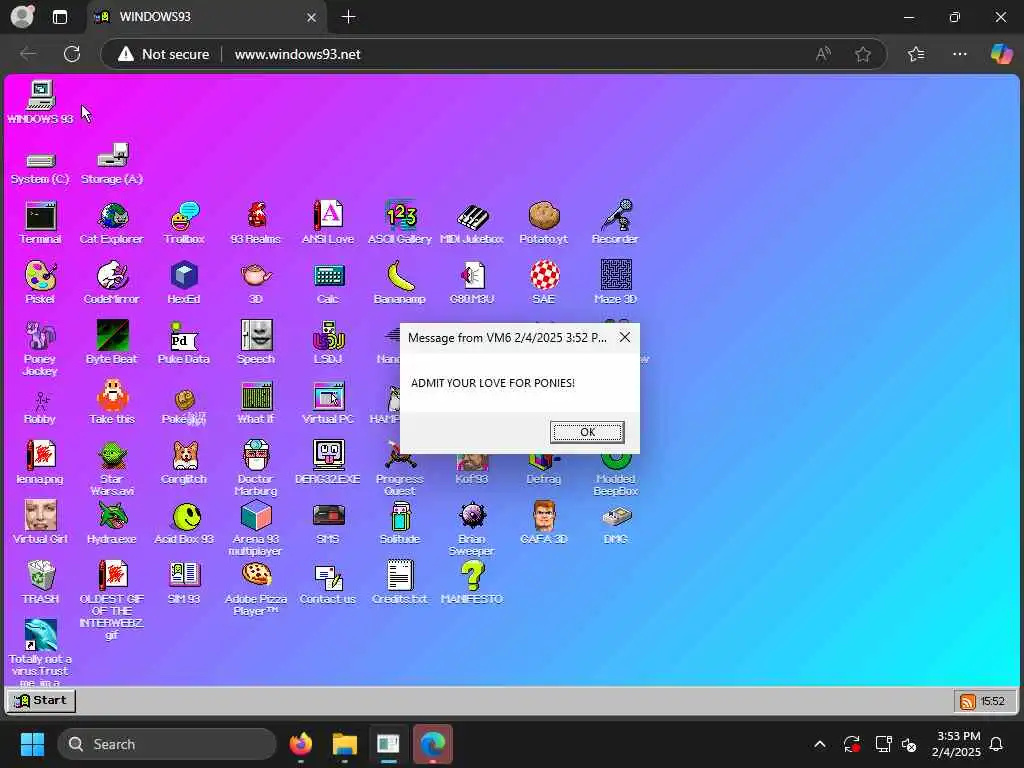The image size is (1024, 768).
Task: Click OK in the VM6 message dialog
Action: (x=587, y=432)
